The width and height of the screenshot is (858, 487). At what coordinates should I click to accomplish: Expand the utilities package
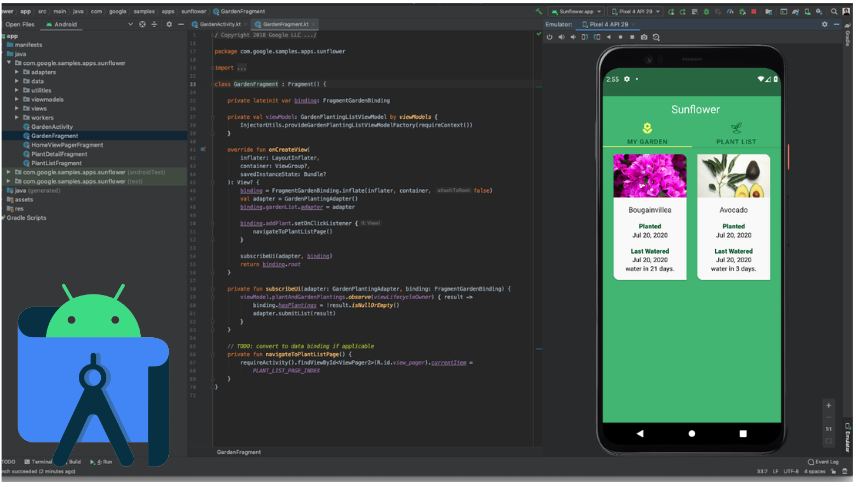[x=17, y=90]
